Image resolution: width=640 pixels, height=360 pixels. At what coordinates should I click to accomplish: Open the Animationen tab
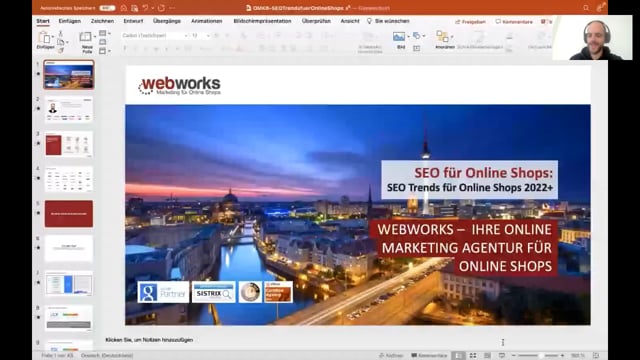[x=207, y=21]
